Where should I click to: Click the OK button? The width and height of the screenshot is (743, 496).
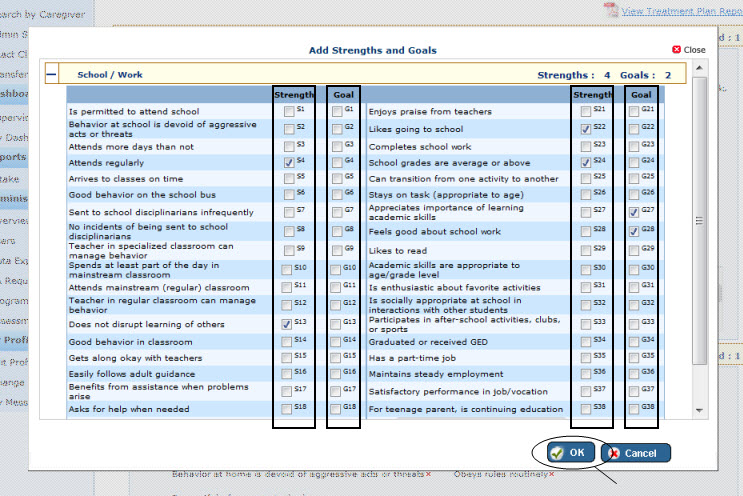click(571, 452)
